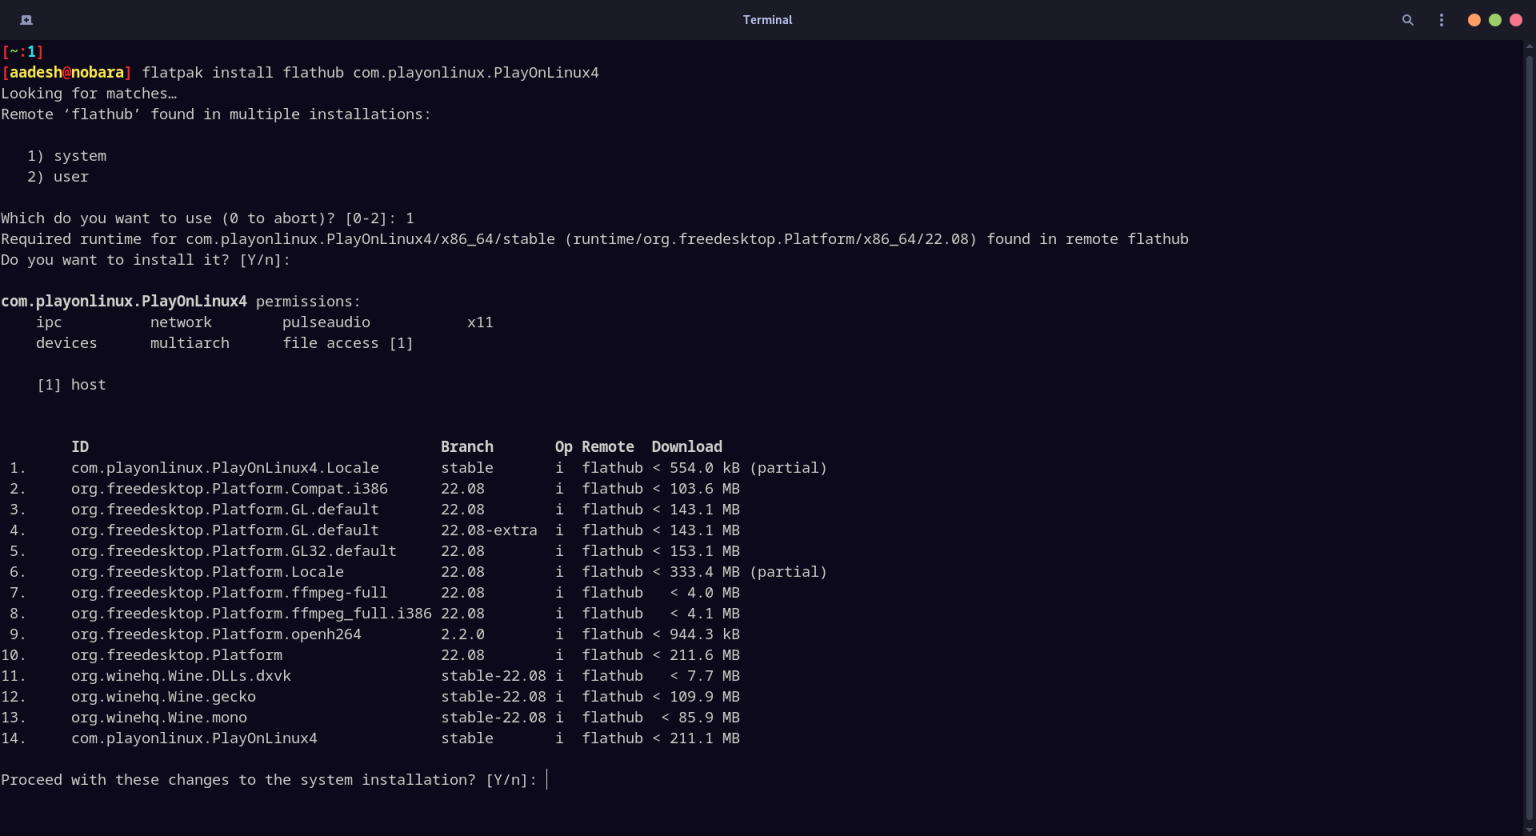This screenshot has width=1536, height=836.
Task: Click the three-dot kebab menu icon
Action: 1440,19
